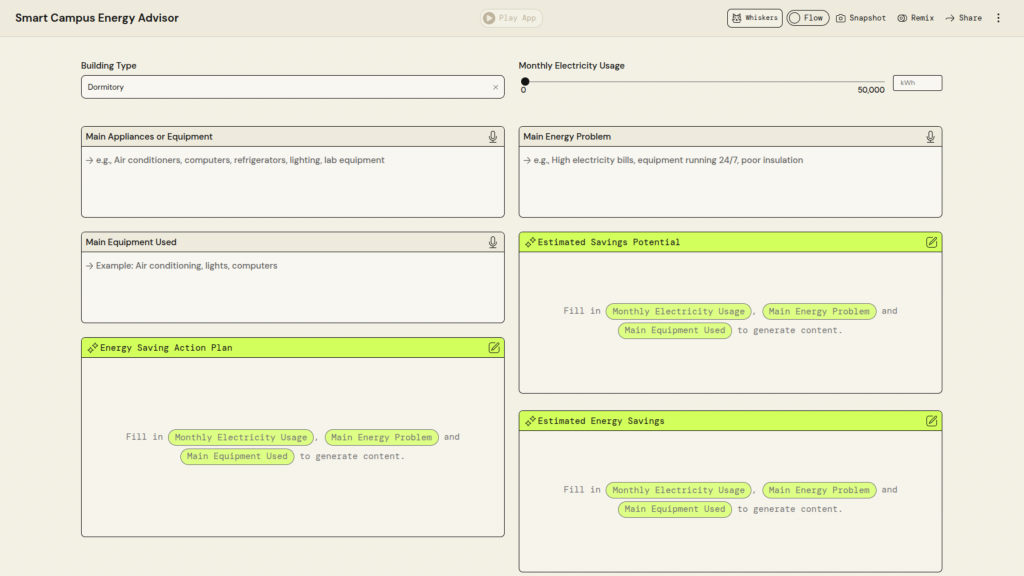
Task: Take a Snapshot of the app
Action: click(x=861, y=18)
